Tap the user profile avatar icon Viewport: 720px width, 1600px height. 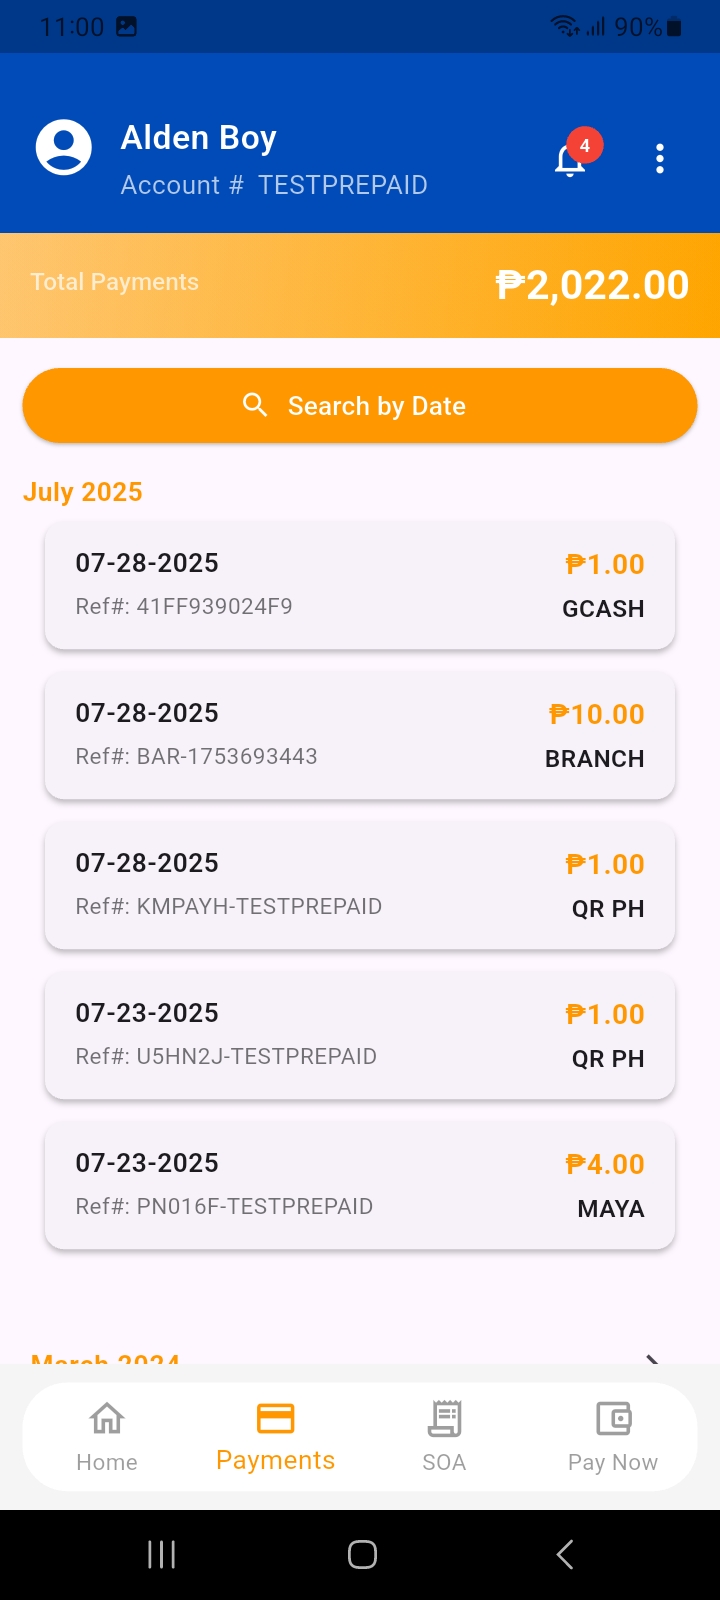click(64, 148)
